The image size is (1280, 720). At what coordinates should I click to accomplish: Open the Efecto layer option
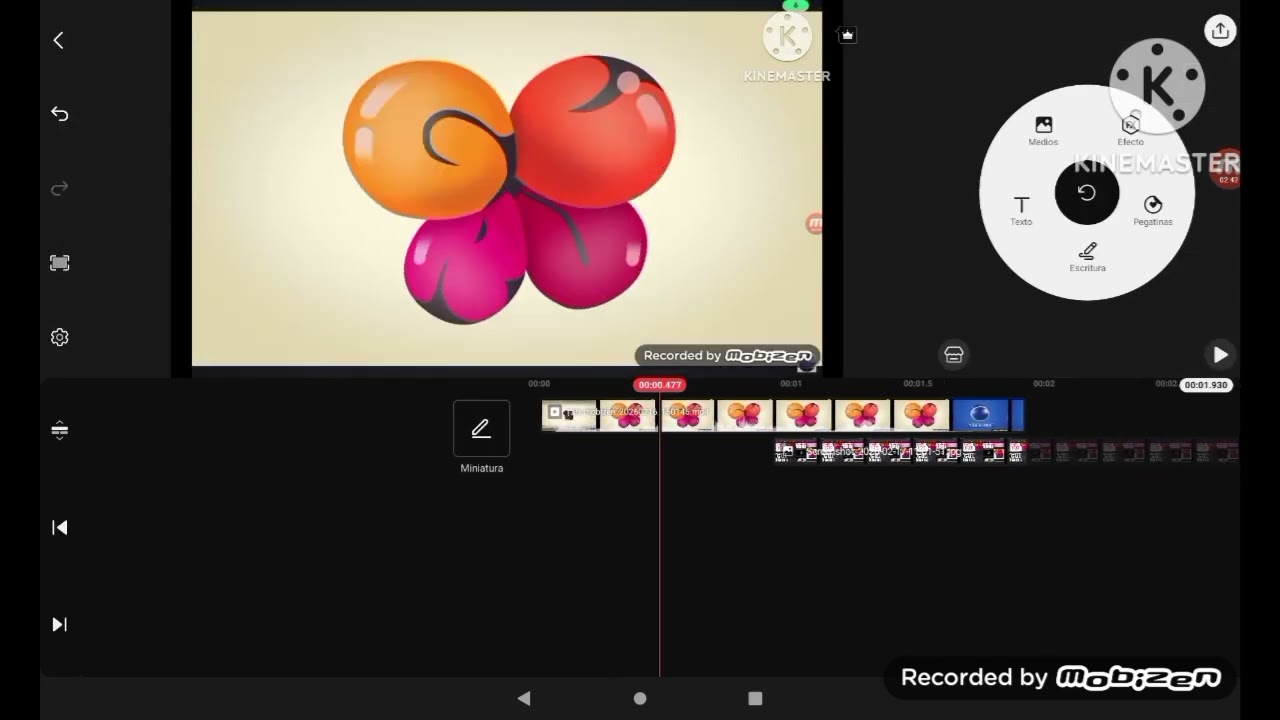tap(1131, 130)
